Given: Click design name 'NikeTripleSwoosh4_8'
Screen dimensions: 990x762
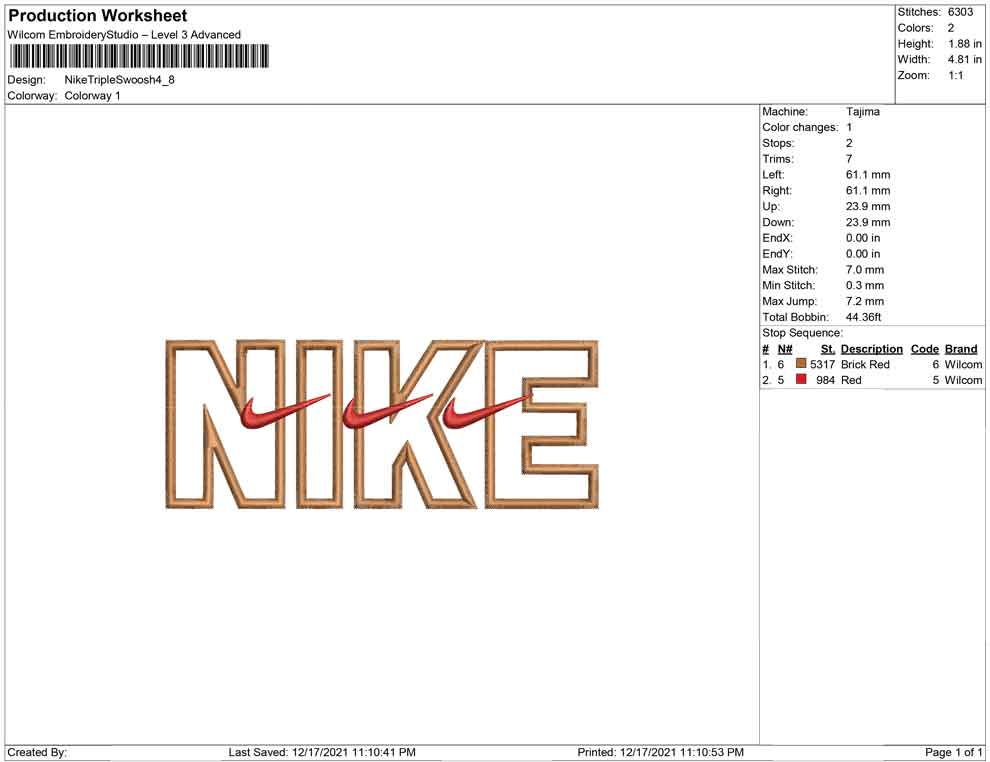Looking at the screenshot, I should pyautogui.click(x=119, y=80).
